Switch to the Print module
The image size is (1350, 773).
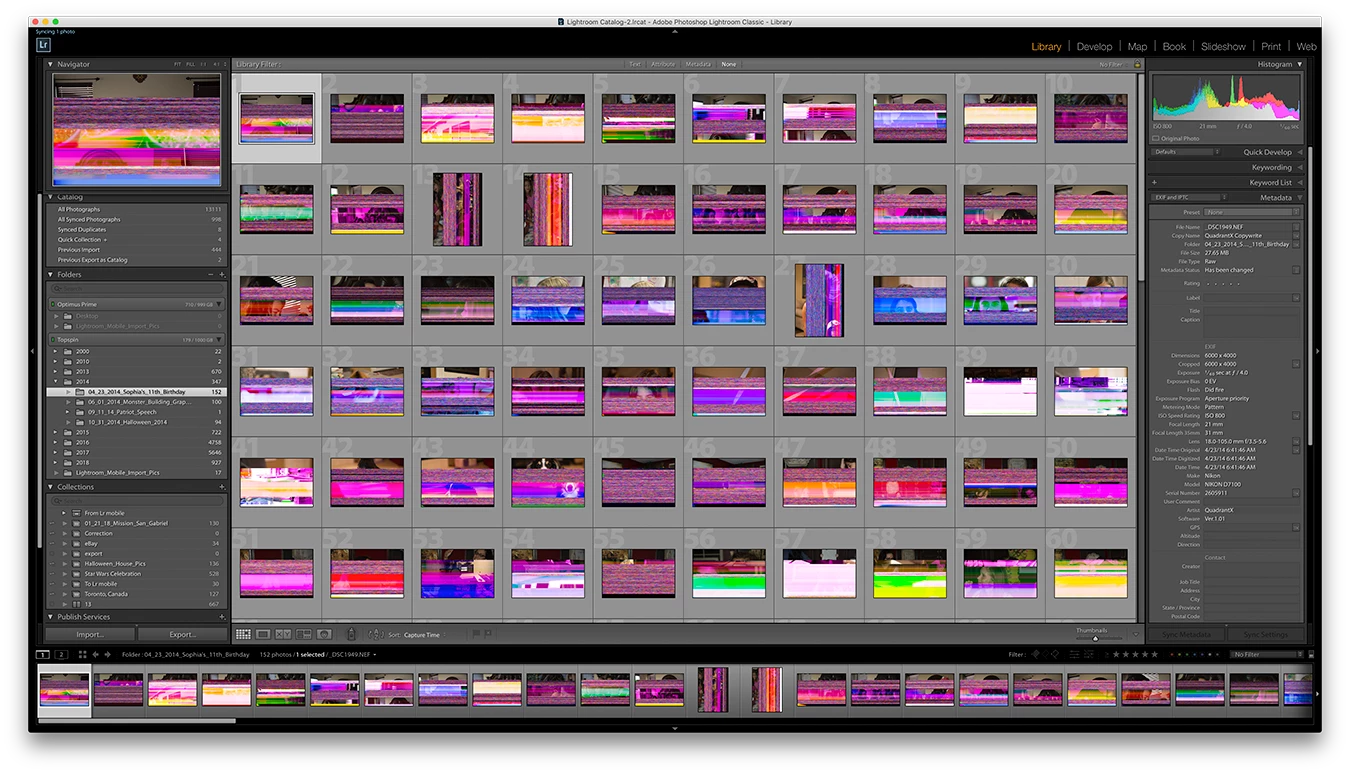click(x=1271, y=46)
